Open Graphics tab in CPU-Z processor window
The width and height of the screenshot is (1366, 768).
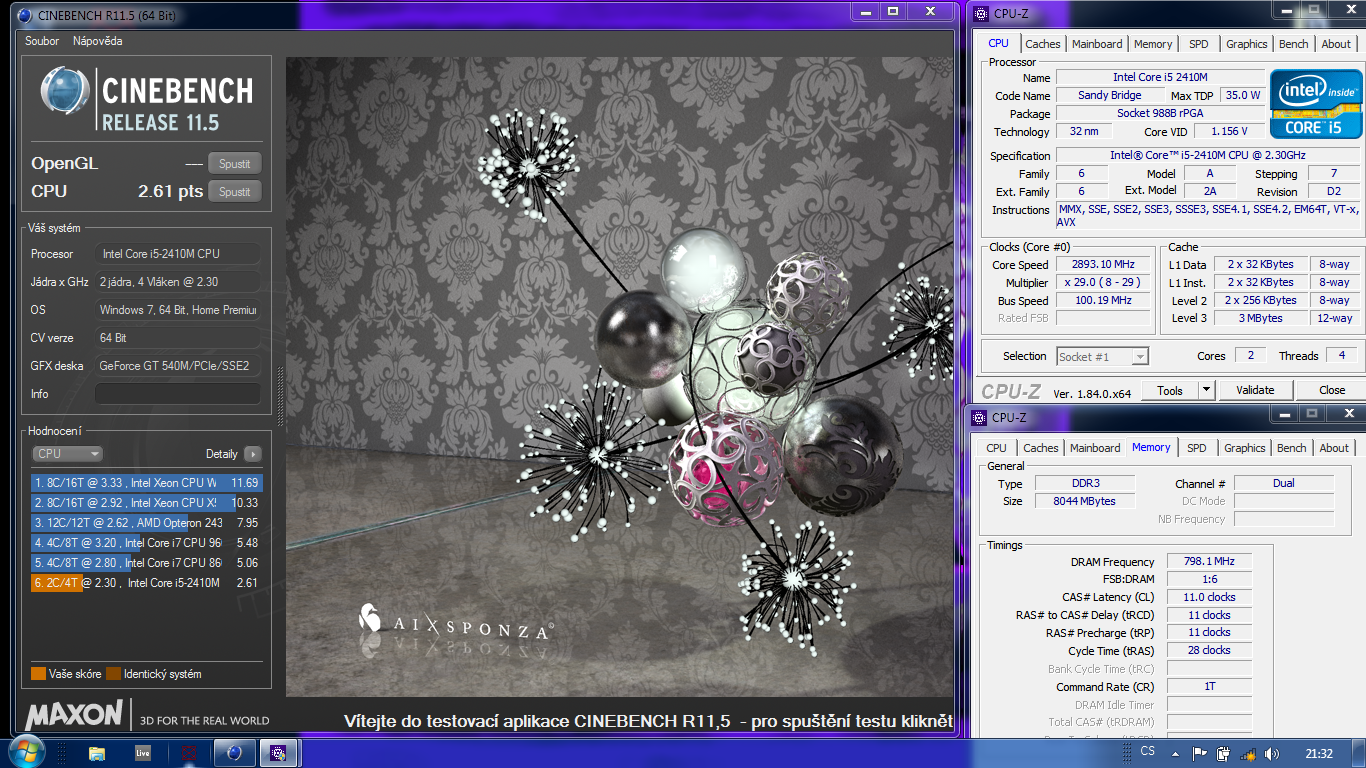[x=1247, y=44]
